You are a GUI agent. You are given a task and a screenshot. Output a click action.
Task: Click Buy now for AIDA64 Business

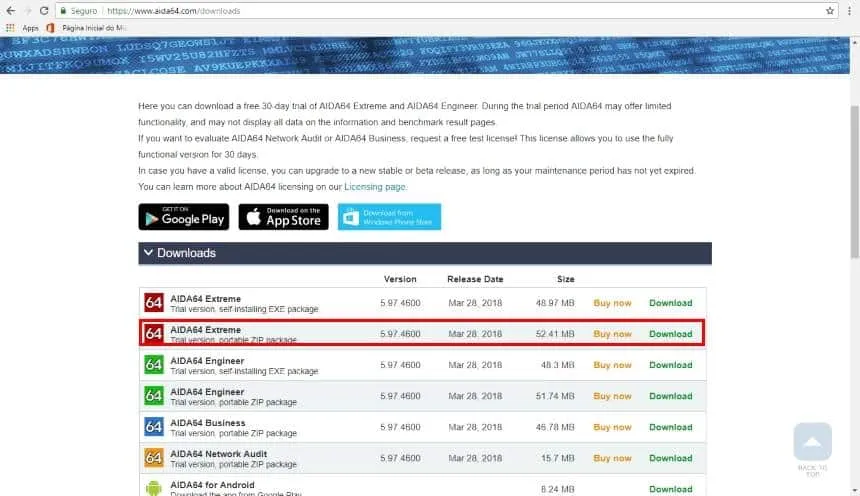point(612,427)
